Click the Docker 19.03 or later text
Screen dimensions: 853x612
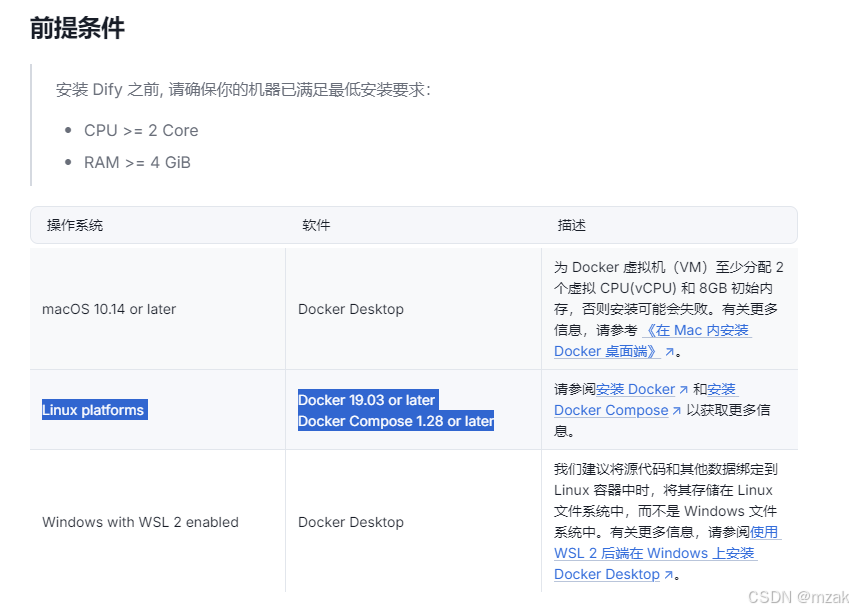(x=367, y=400)
